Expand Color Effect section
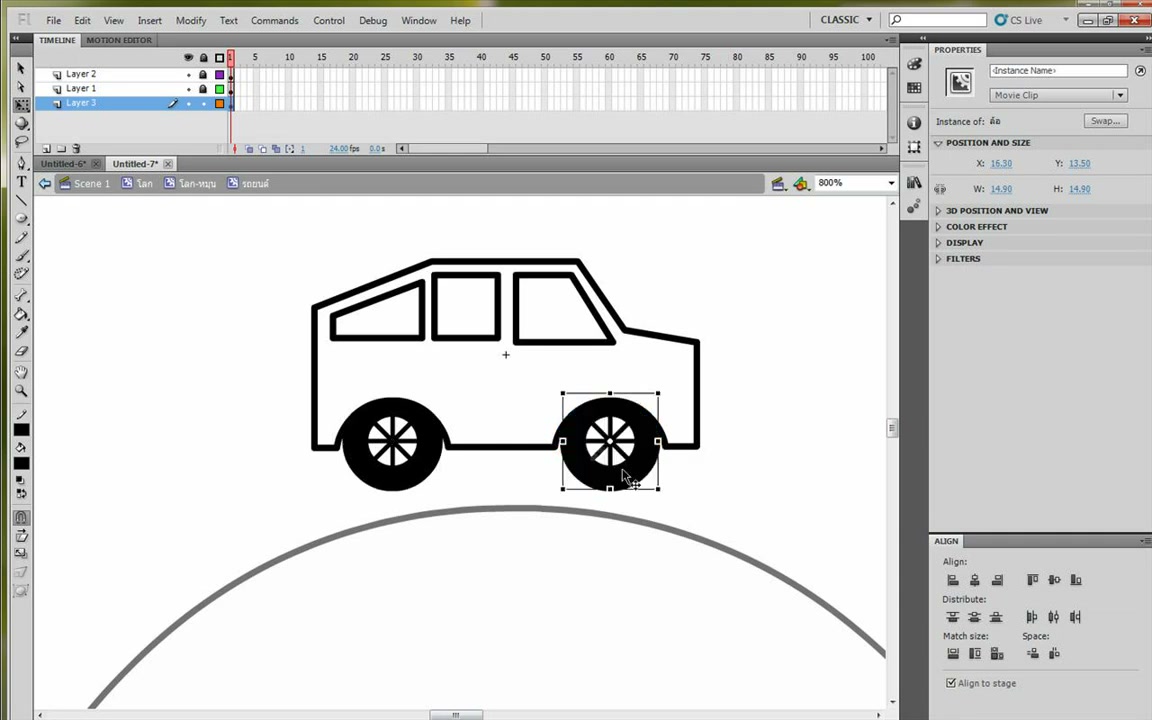 point(938,227)
